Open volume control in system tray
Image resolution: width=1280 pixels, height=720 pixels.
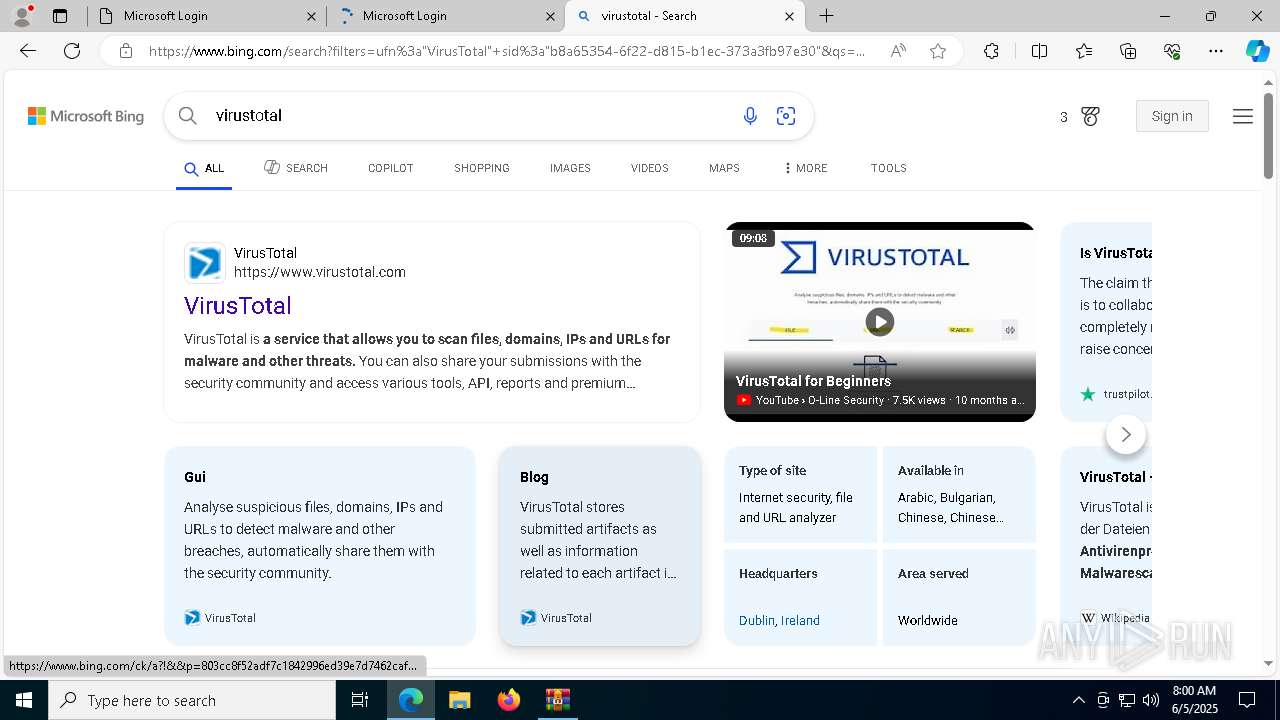point(1151,700)
